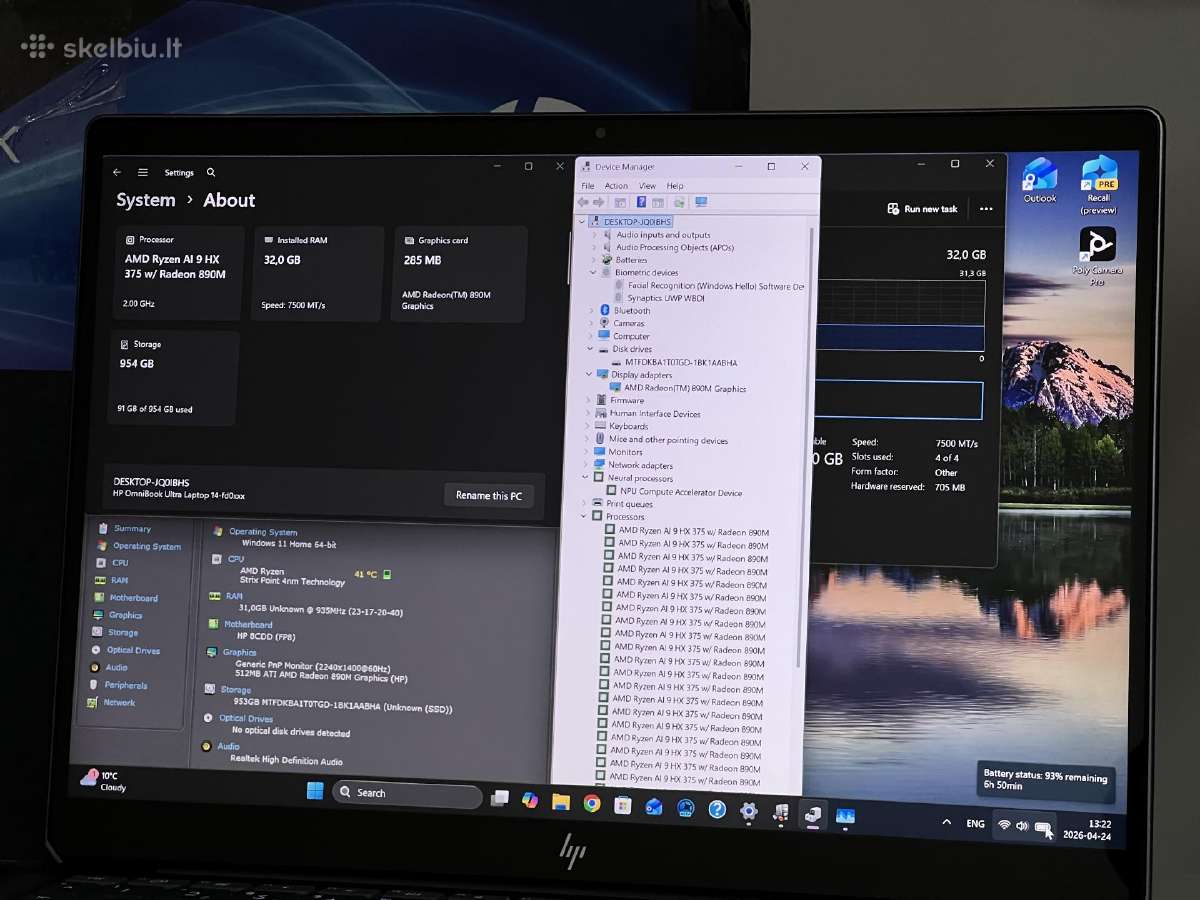1200x900 pixels.
Task: Expand the Batteries node
Action: [594, 260]
